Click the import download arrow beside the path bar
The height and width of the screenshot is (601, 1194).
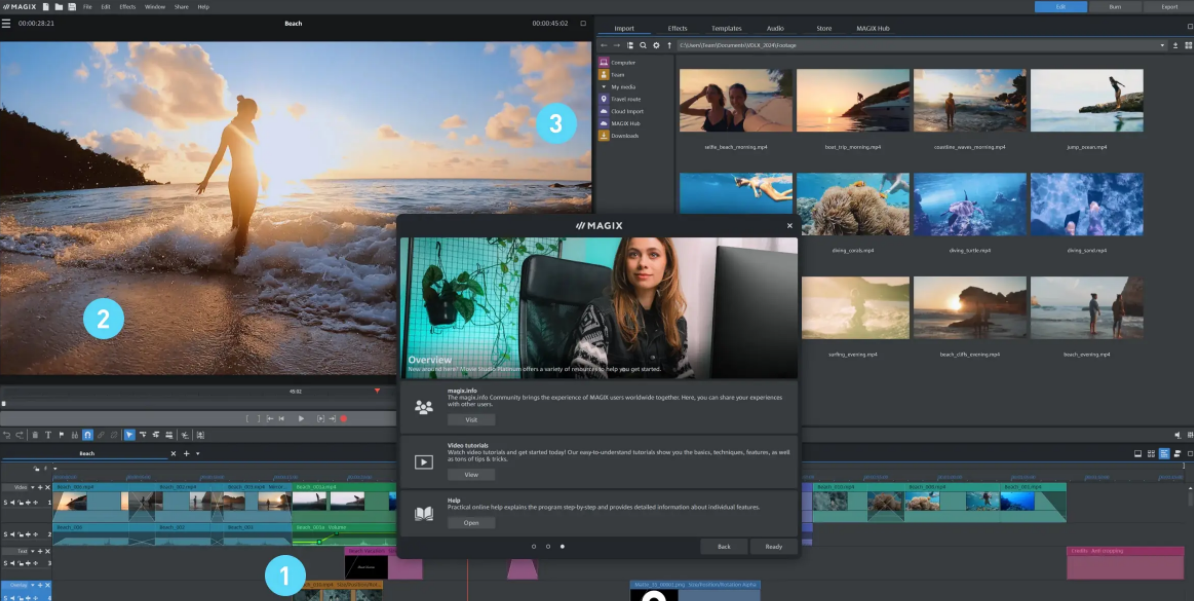[1176, 46]
